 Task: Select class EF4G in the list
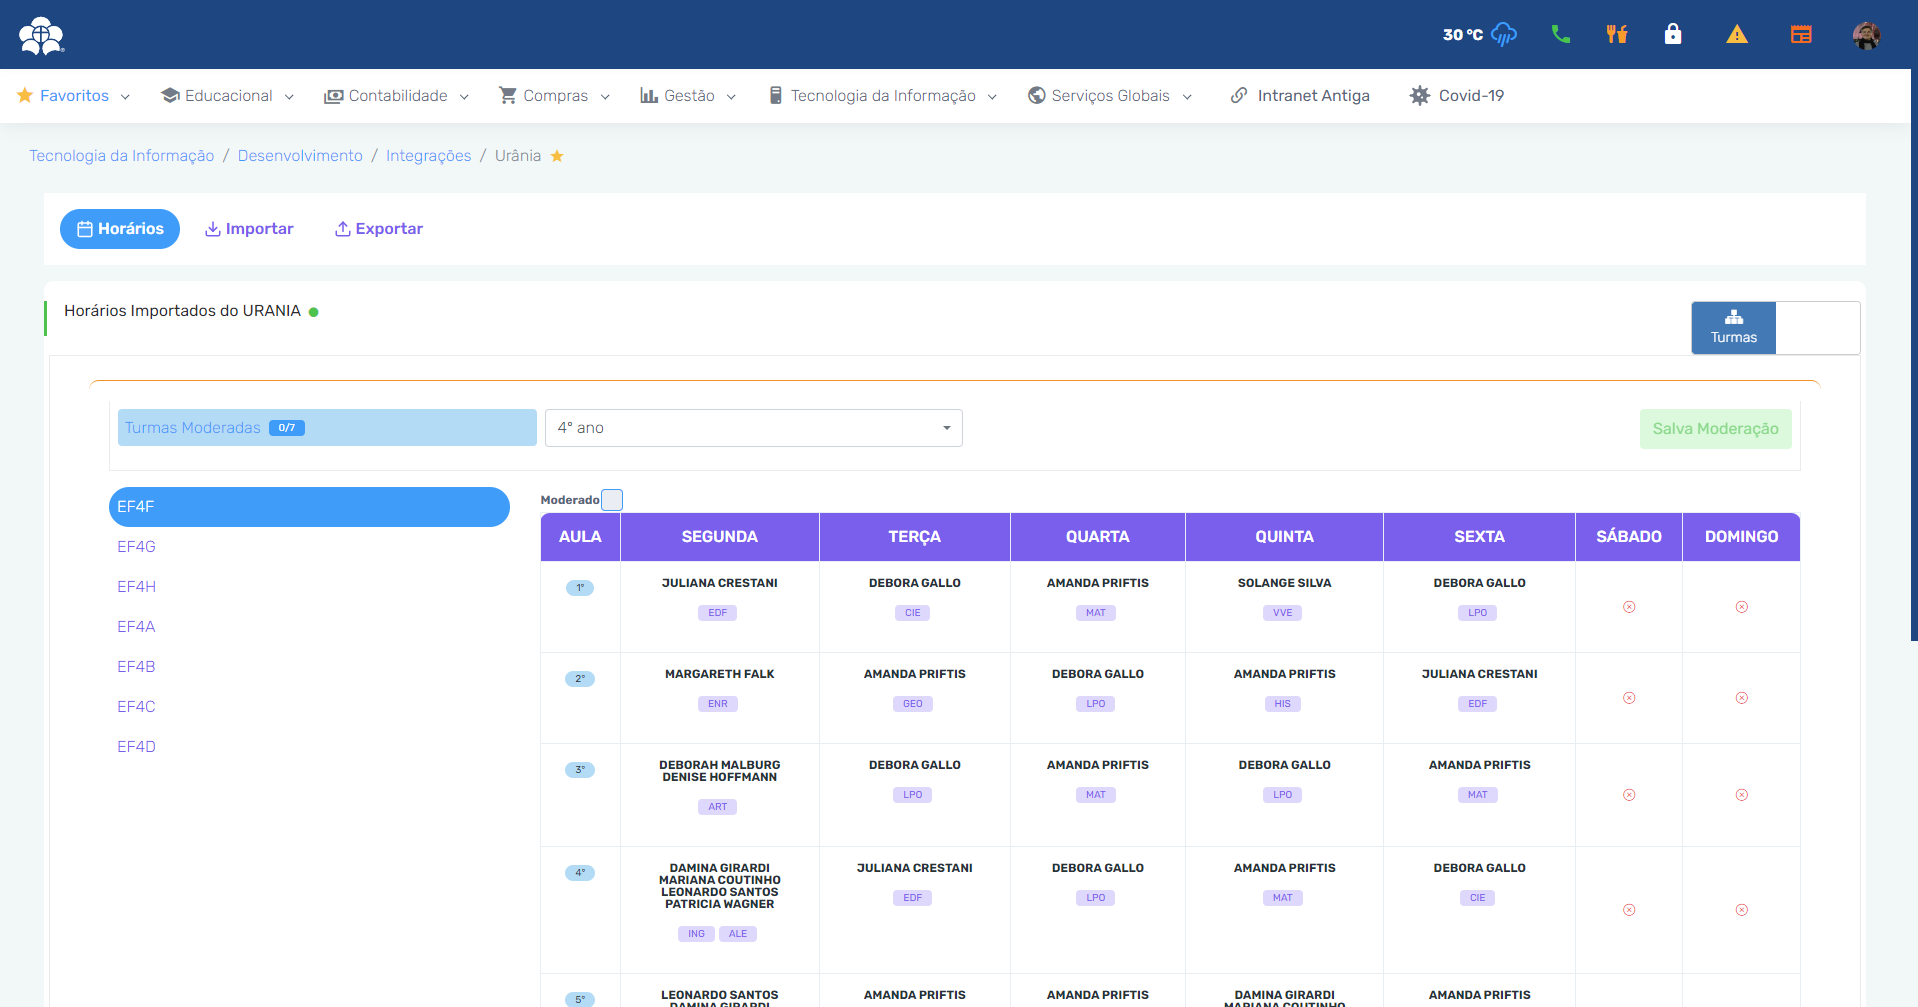click(137, 547)
